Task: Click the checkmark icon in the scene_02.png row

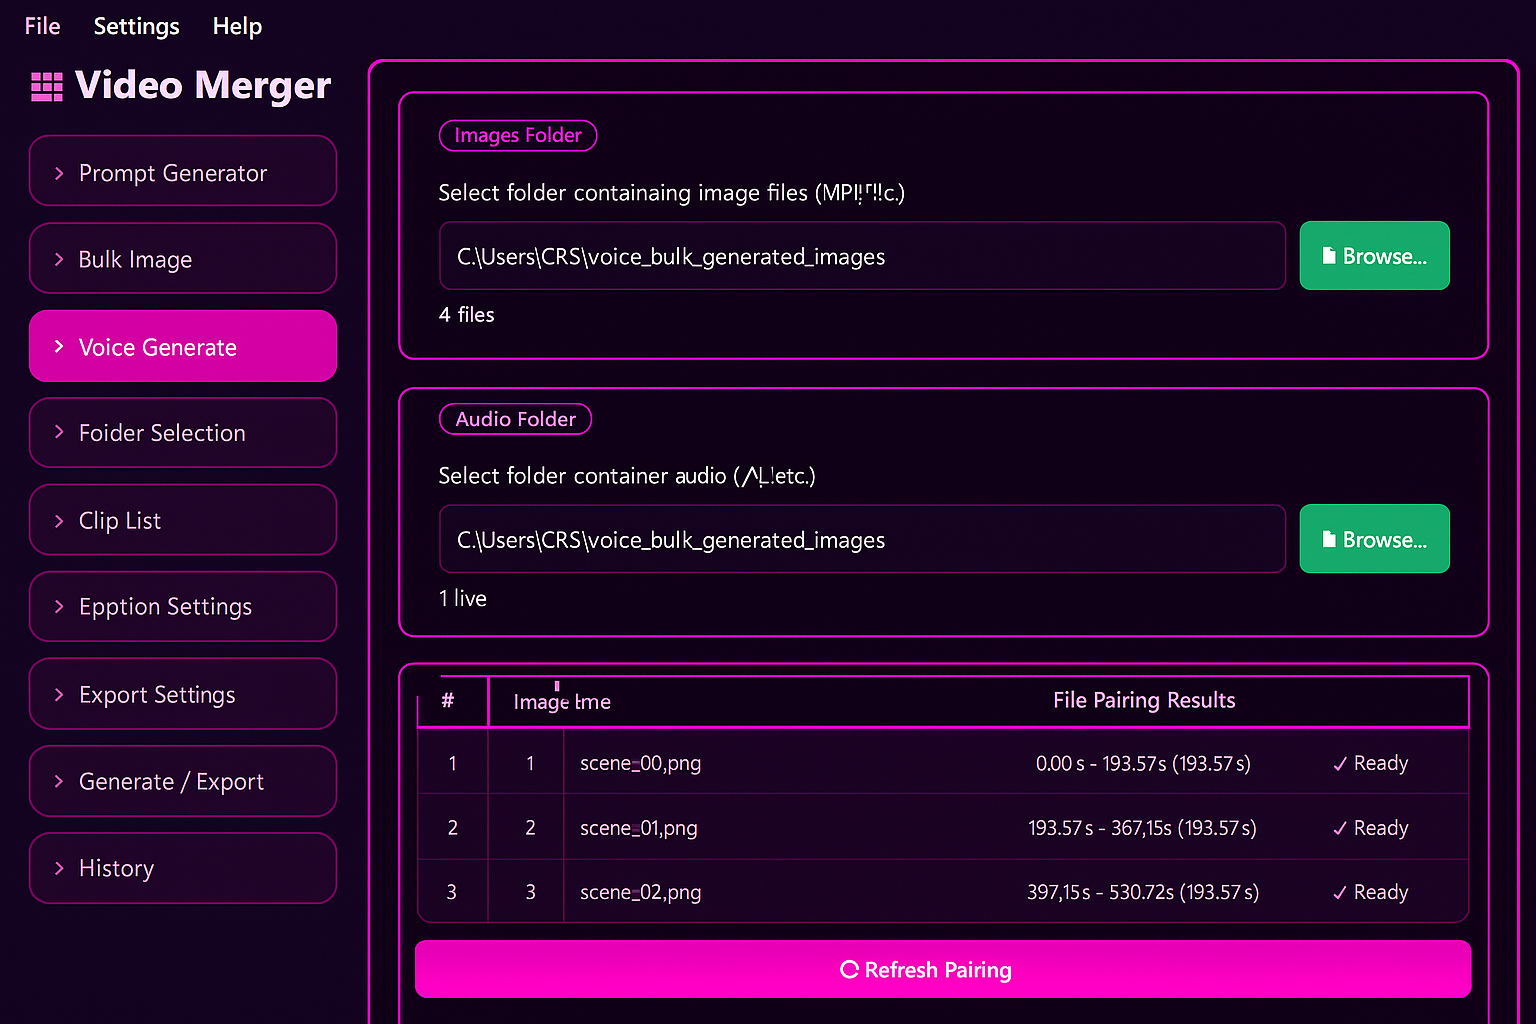Action: point(1340,893)
